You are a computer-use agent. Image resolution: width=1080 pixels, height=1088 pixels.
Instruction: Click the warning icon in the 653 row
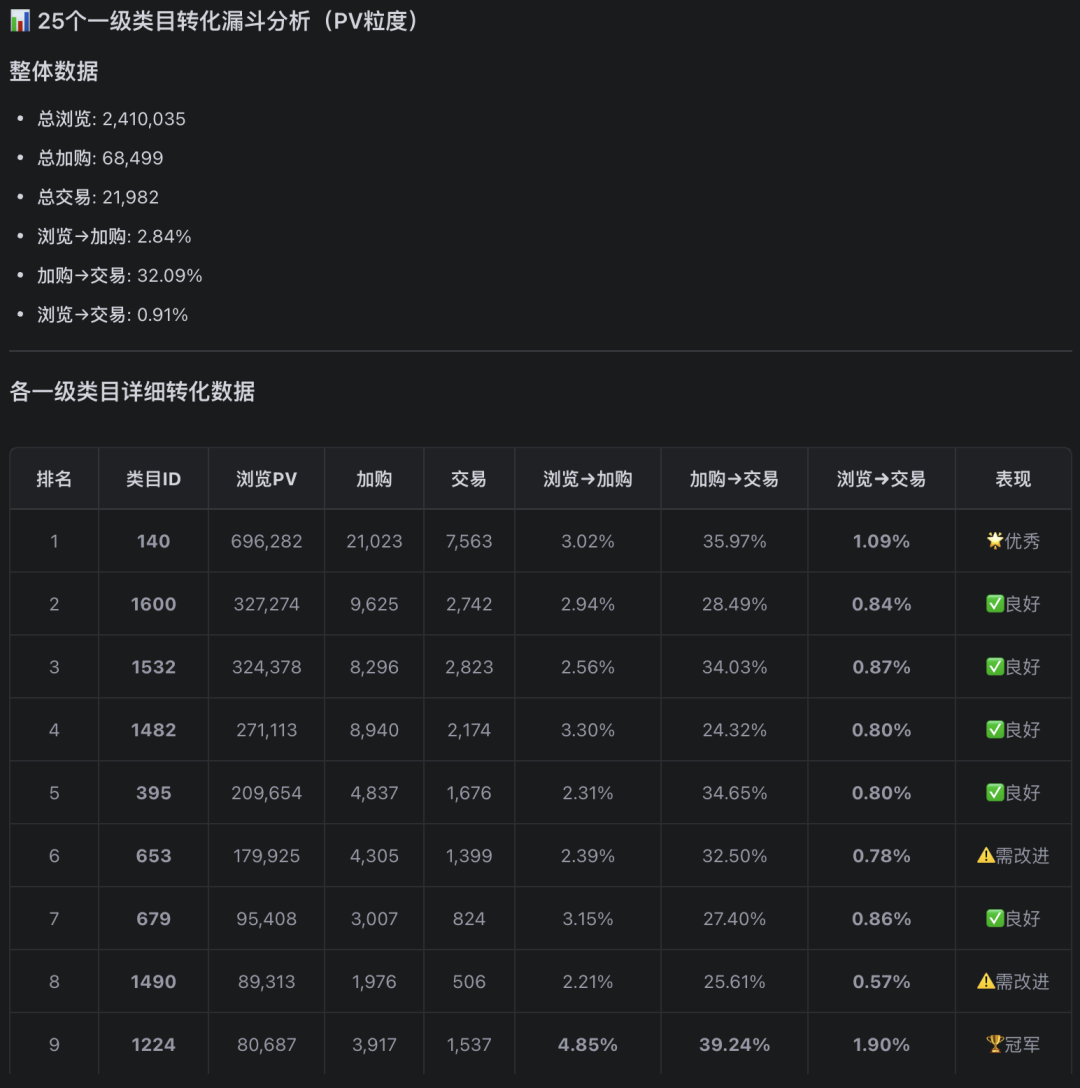pyautogui.click(x=985, y=856)
